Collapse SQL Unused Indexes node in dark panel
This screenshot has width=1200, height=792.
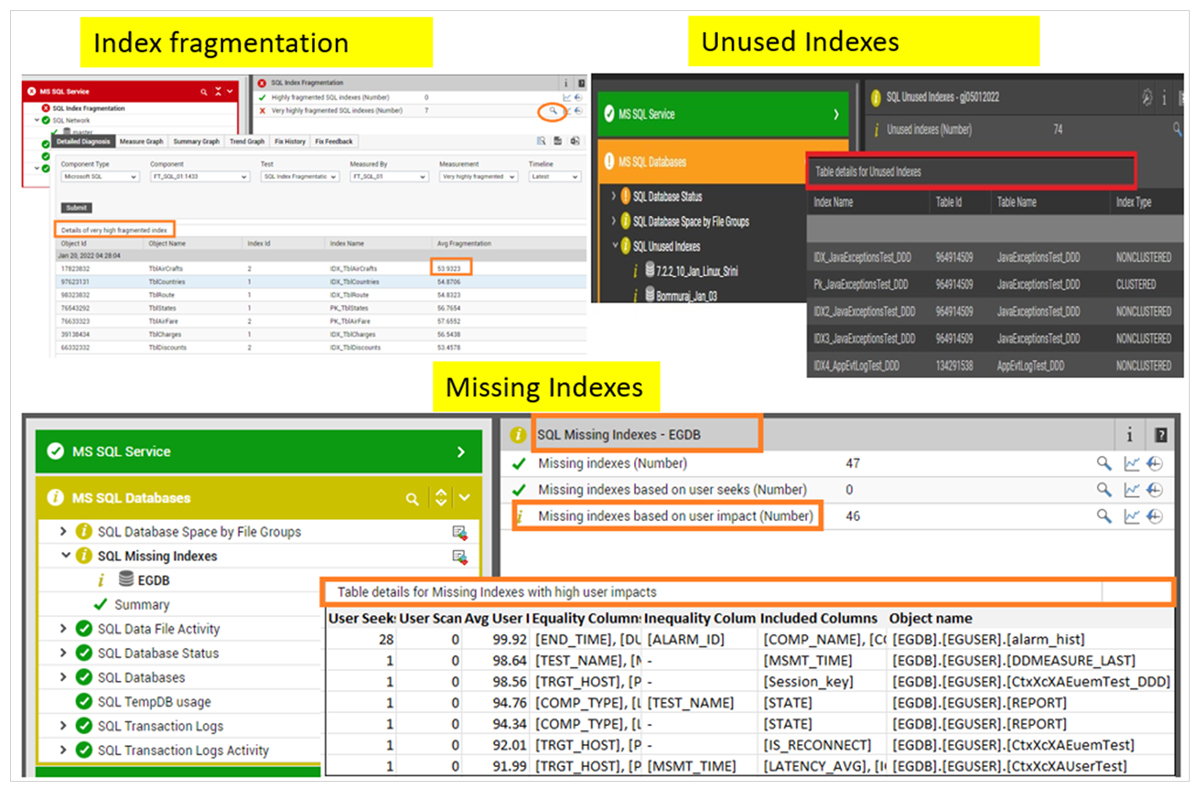coord(614,246)
